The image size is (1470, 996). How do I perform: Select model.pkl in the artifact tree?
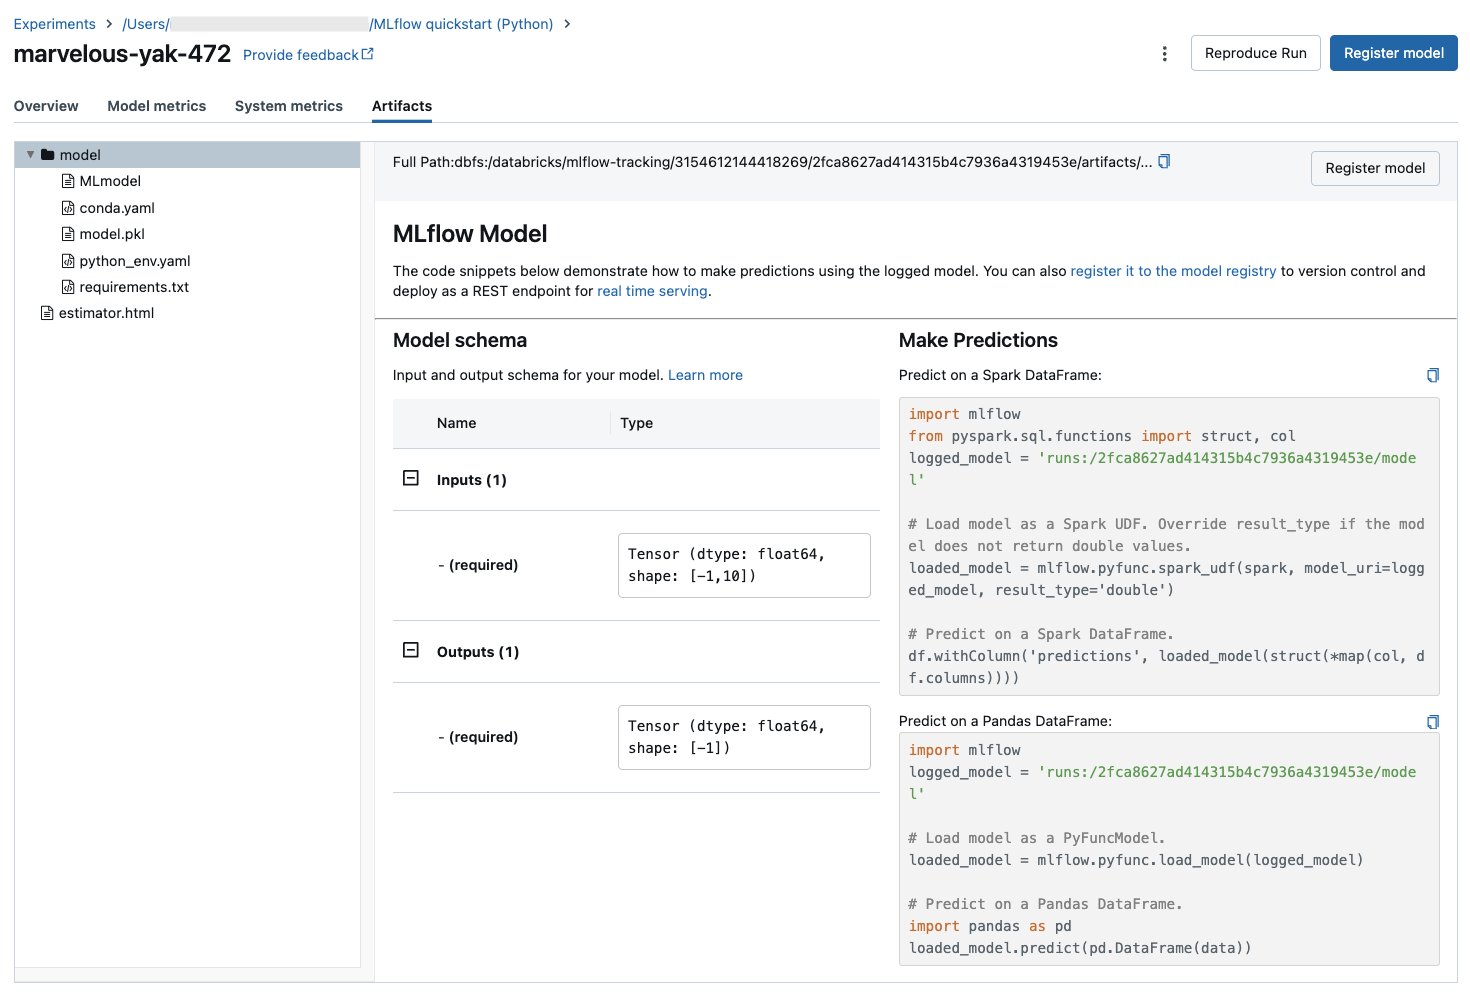112,234
